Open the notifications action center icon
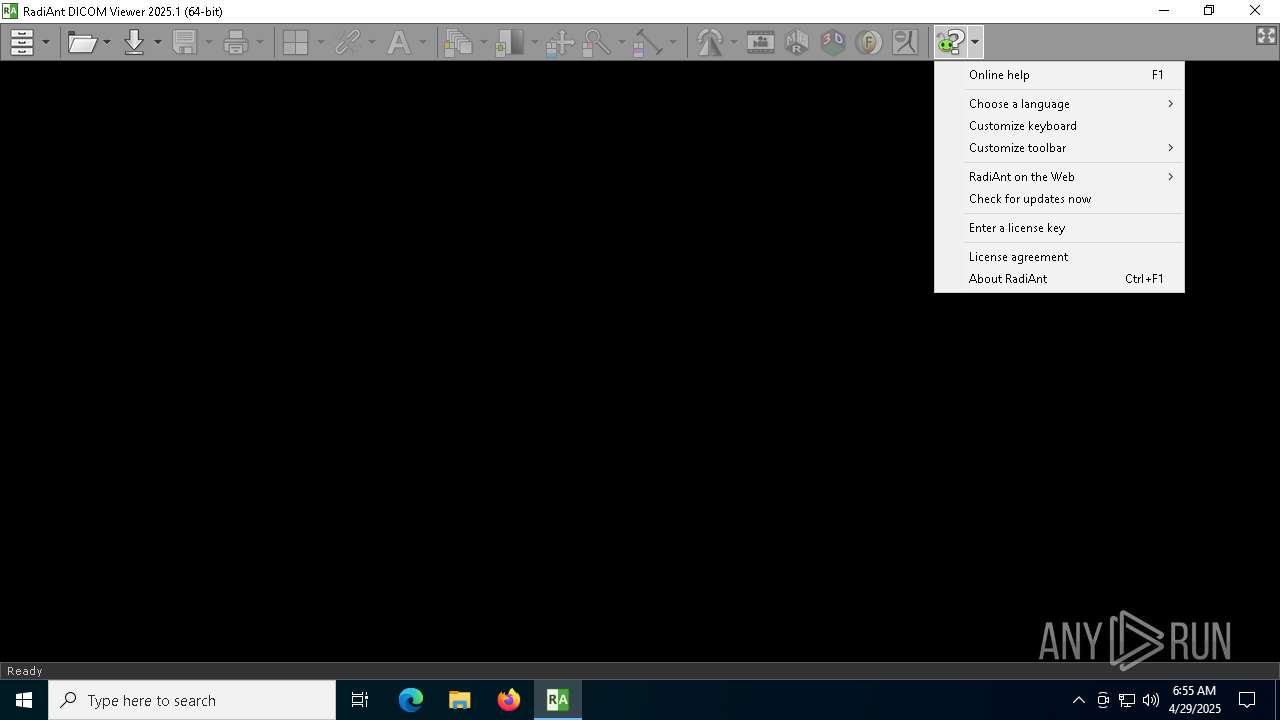 (x=1247, y=700)
